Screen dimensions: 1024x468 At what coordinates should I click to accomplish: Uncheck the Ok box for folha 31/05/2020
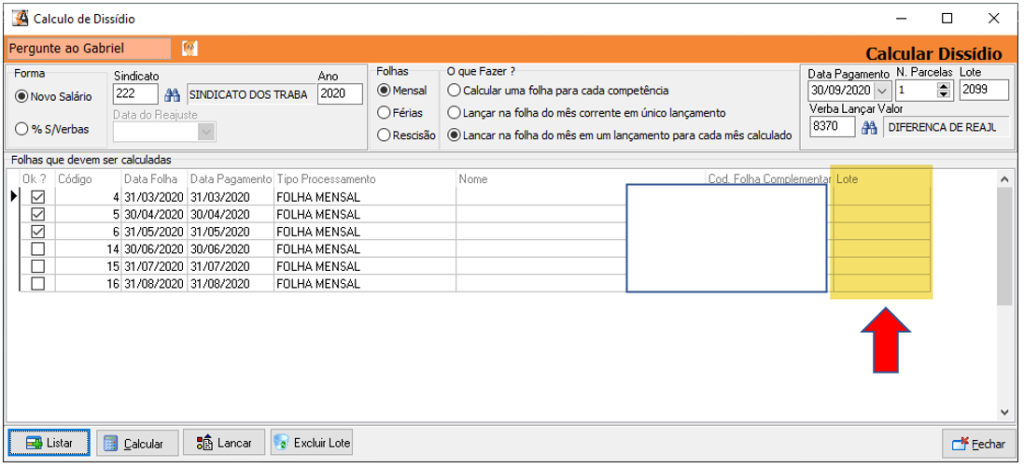(39, 231)
